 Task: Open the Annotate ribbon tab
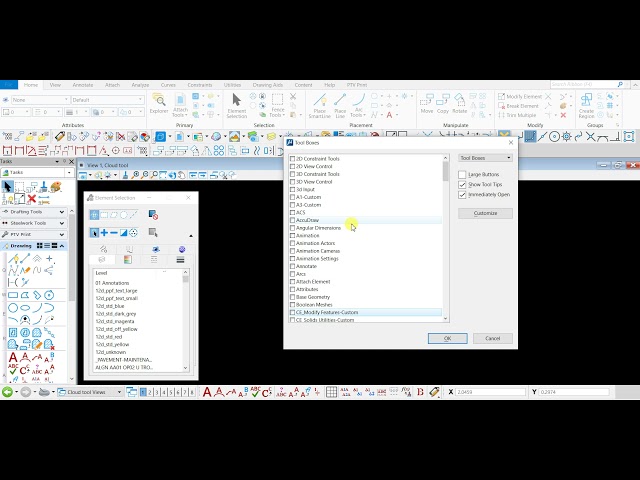(x=83, y=85)
